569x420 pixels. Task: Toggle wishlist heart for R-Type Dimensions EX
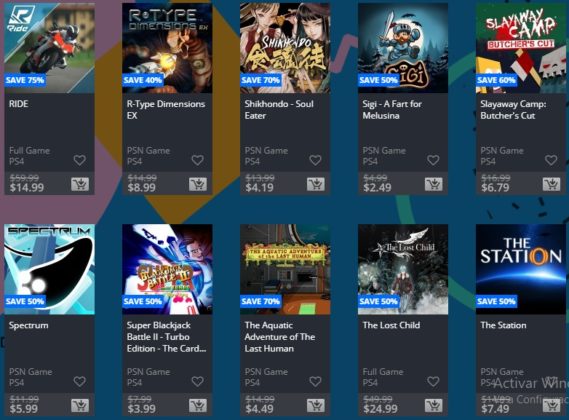[x=198, y=160]
